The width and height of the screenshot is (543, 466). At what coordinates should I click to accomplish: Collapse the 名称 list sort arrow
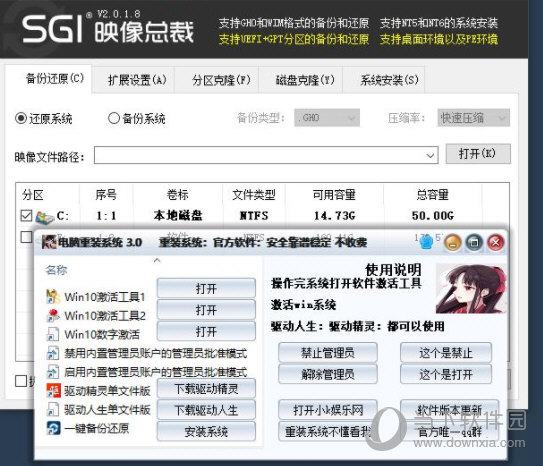(157, 260)
